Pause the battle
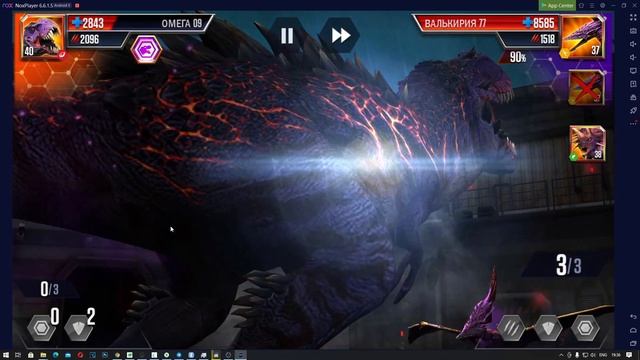 tap(287, 36)
